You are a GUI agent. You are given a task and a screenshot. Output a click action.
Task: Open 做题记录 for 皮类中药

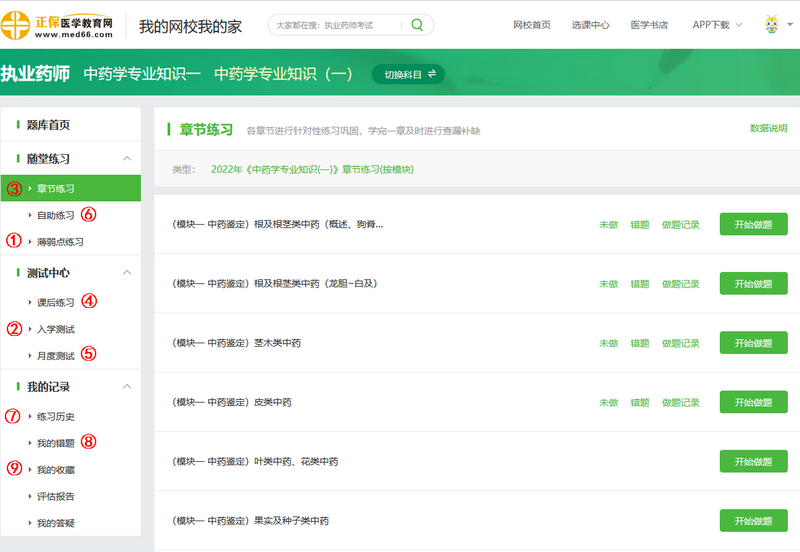680,403
